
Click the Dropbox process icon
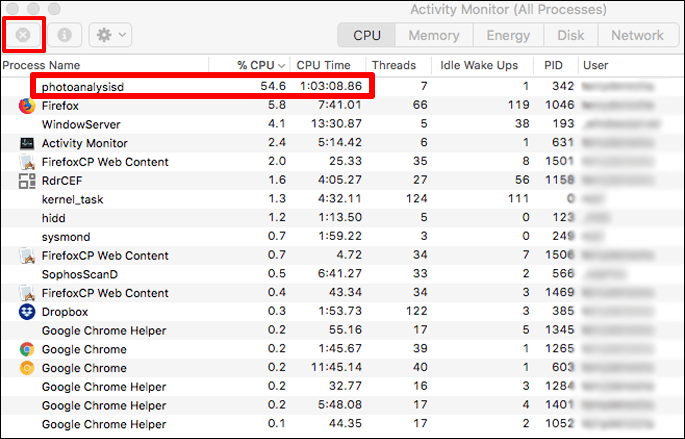point(27,312)
